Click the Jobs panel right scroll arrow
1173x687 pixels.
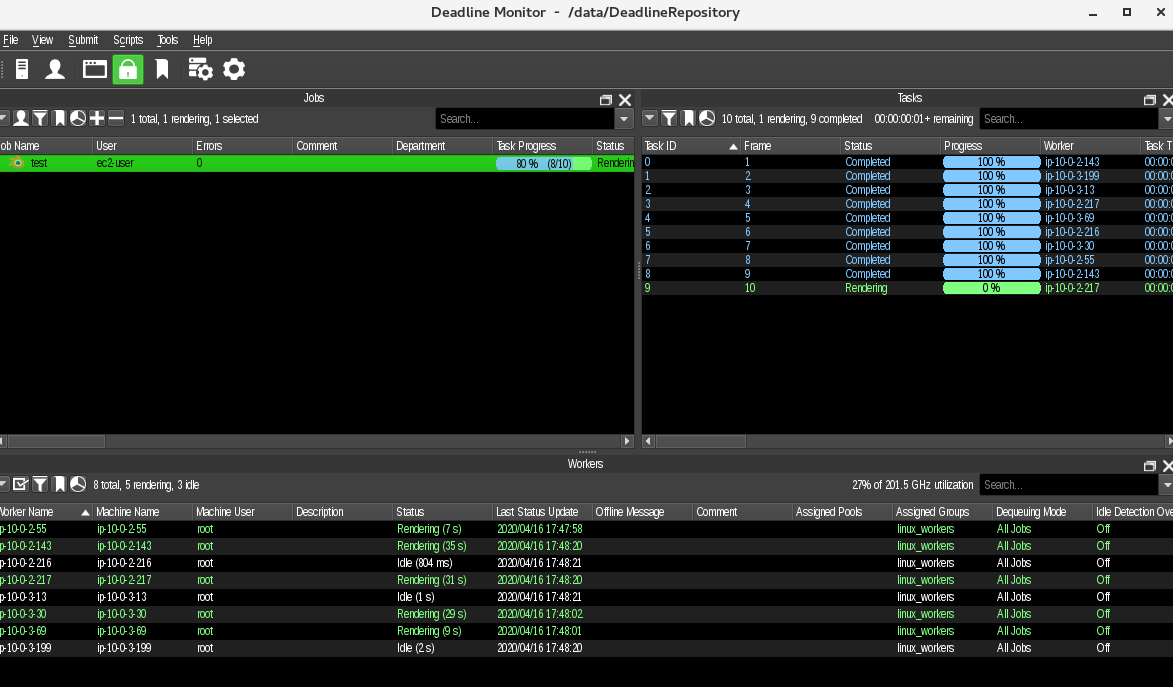pos(628,442)
